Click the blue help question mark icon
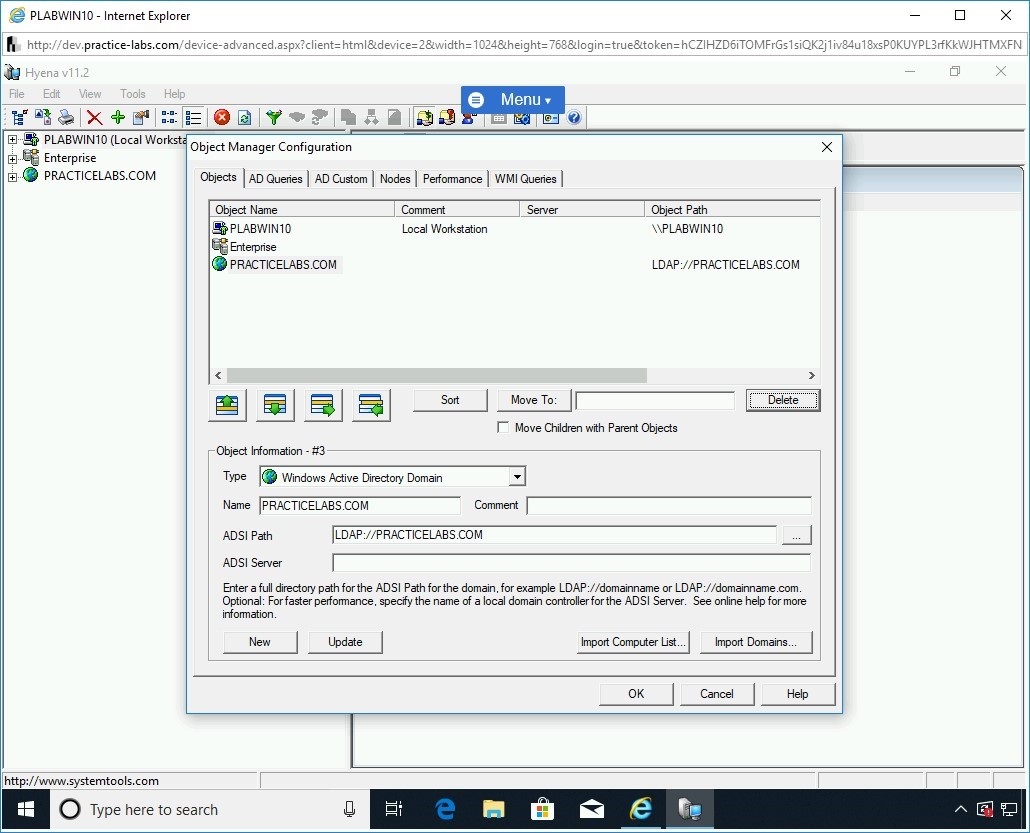Viewport: 1030px width, 833px height. (574, 118)
